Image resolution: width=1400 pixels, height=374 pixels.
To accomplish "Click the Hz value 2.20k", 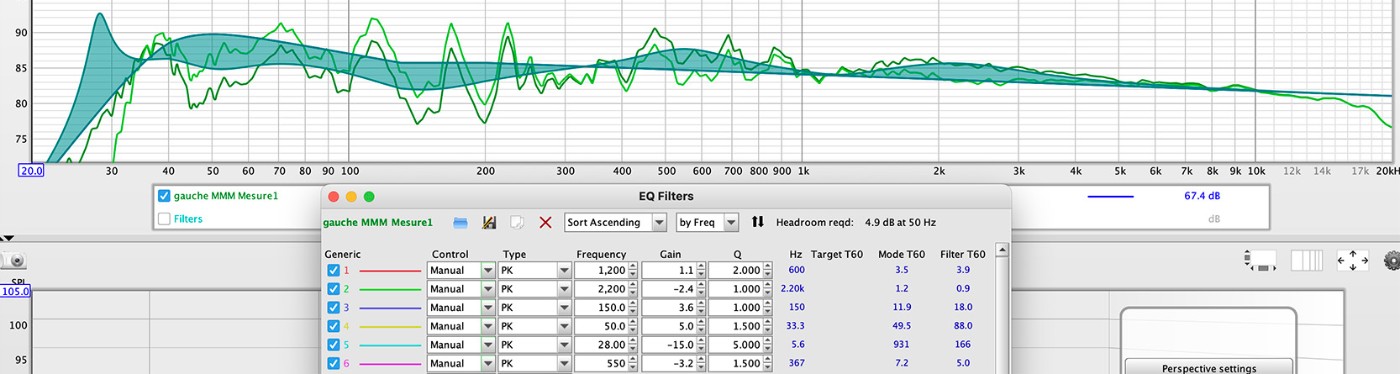I will (791, 289).
